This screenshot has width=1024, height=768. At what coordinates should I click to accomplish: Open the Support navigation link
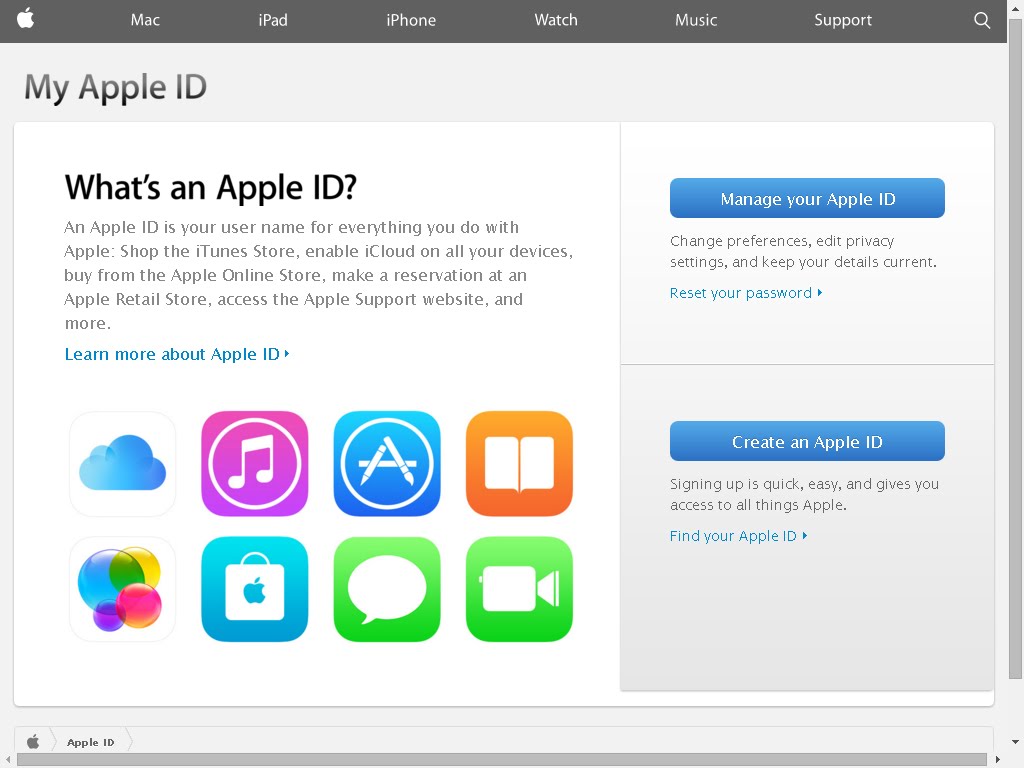pyautogui.click(x=843, y=20)
